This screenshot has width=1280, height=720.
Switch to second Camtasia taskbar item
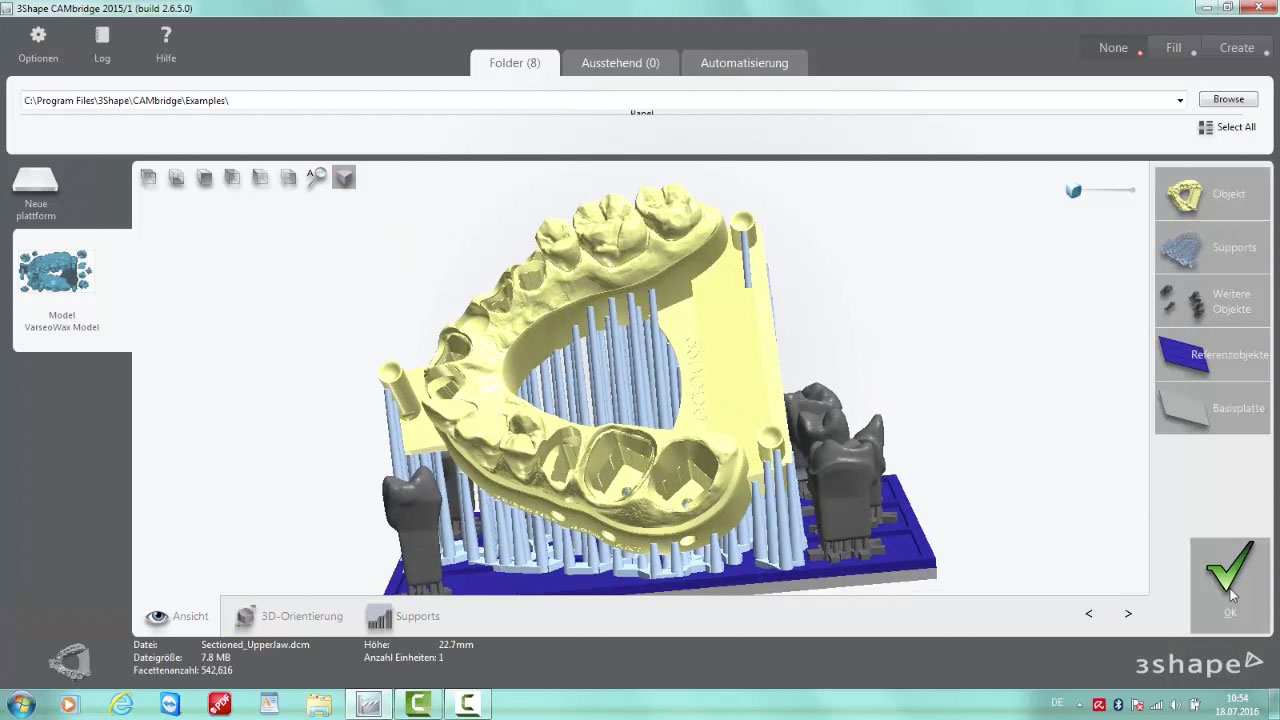tap(467, 704)
